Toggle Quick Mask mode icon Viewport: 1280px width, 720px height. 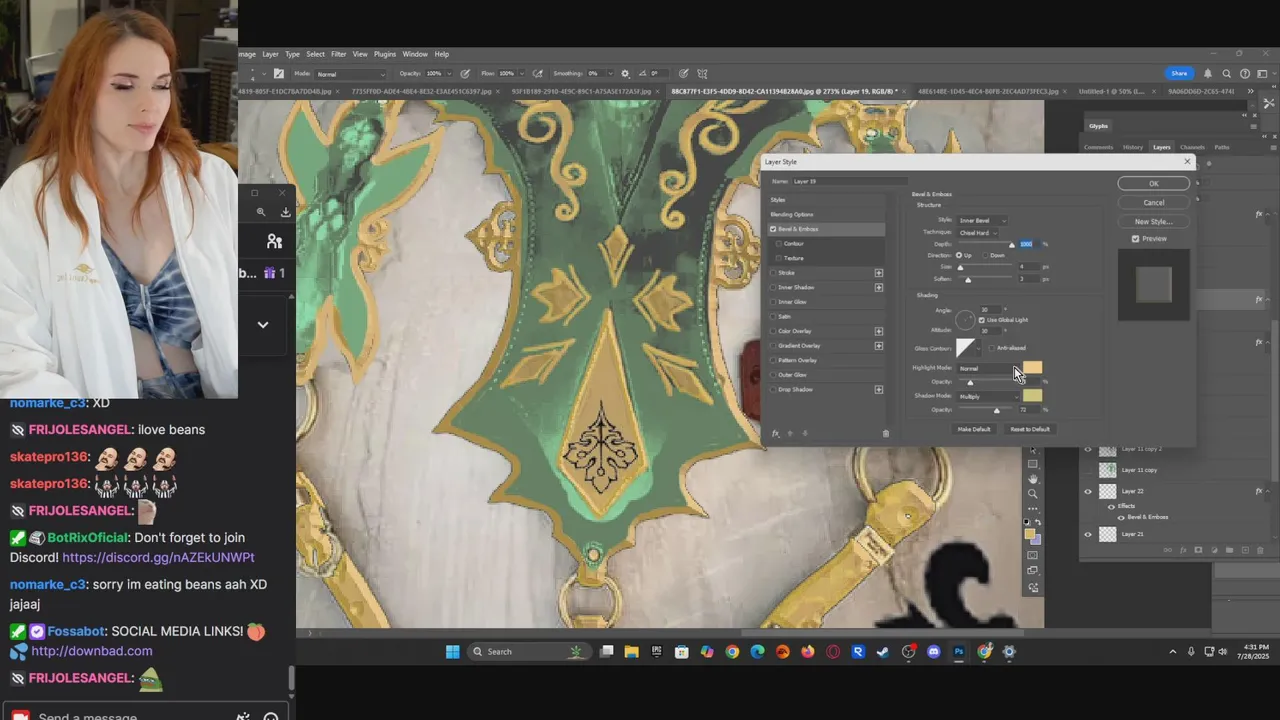tap(1033, 556)
